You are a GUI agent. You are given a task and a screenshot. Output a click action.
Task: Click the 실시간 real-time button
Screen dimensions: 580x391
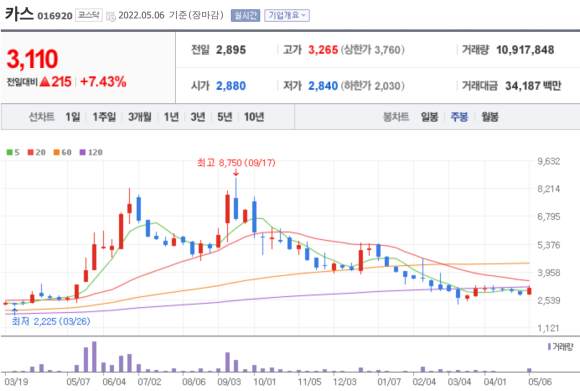tap(245, 16)
